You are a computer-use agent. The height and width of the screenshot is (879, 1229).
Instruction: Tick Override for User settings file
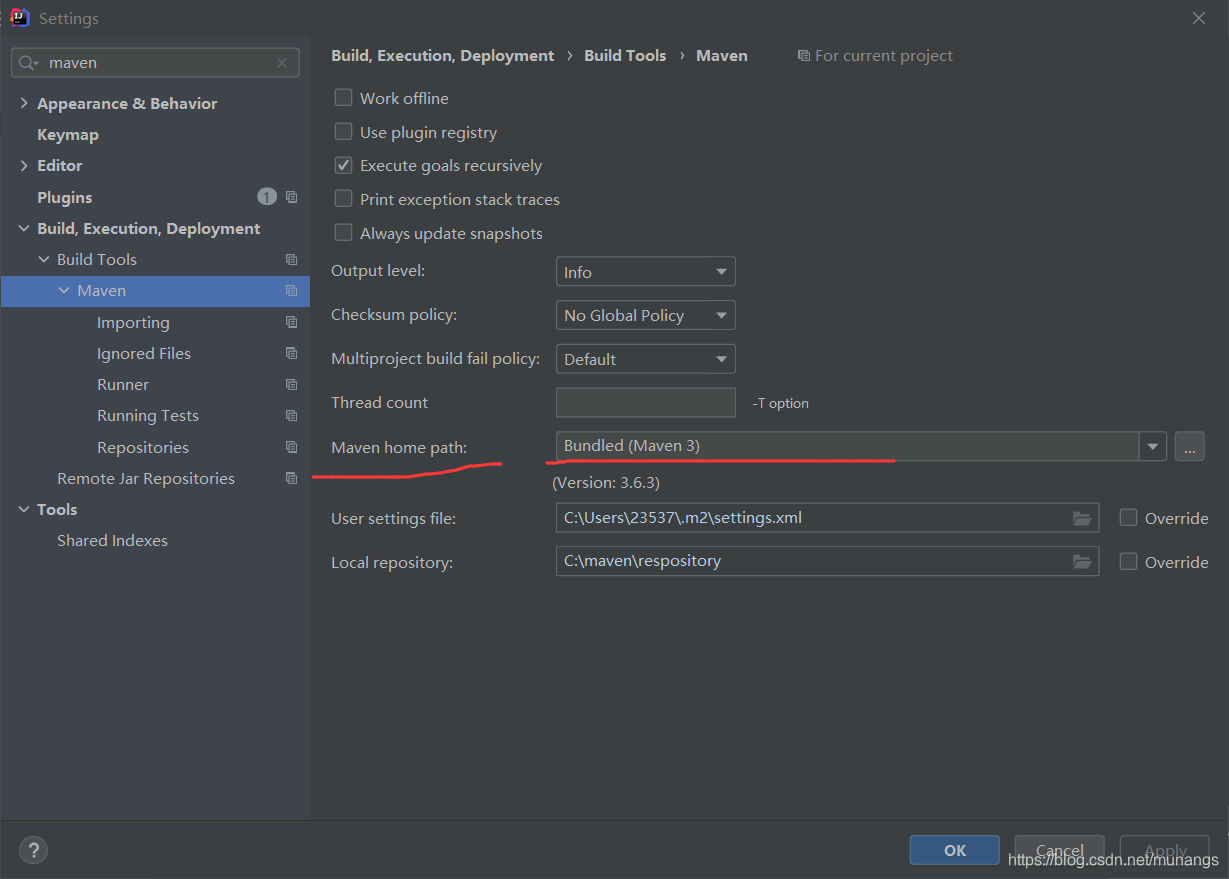(1128, 518)
